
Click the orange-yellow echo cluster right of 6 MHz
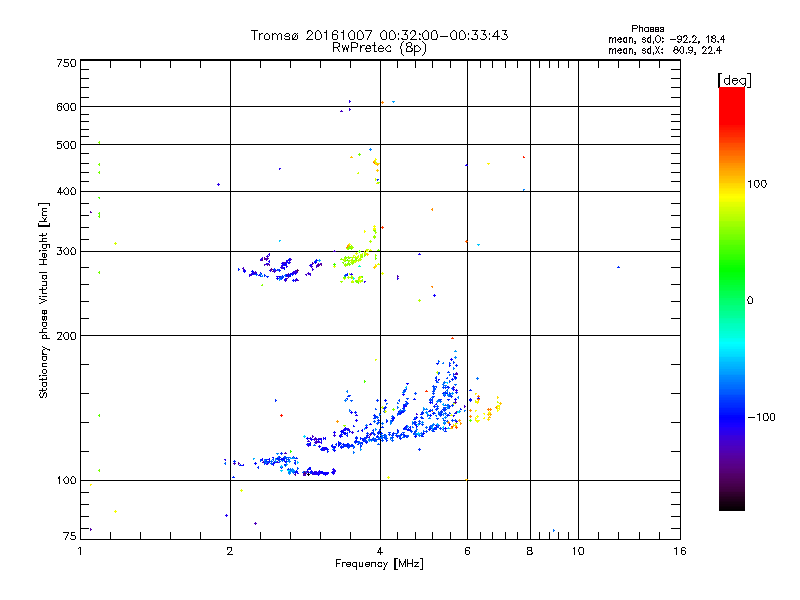coord(485,409)
